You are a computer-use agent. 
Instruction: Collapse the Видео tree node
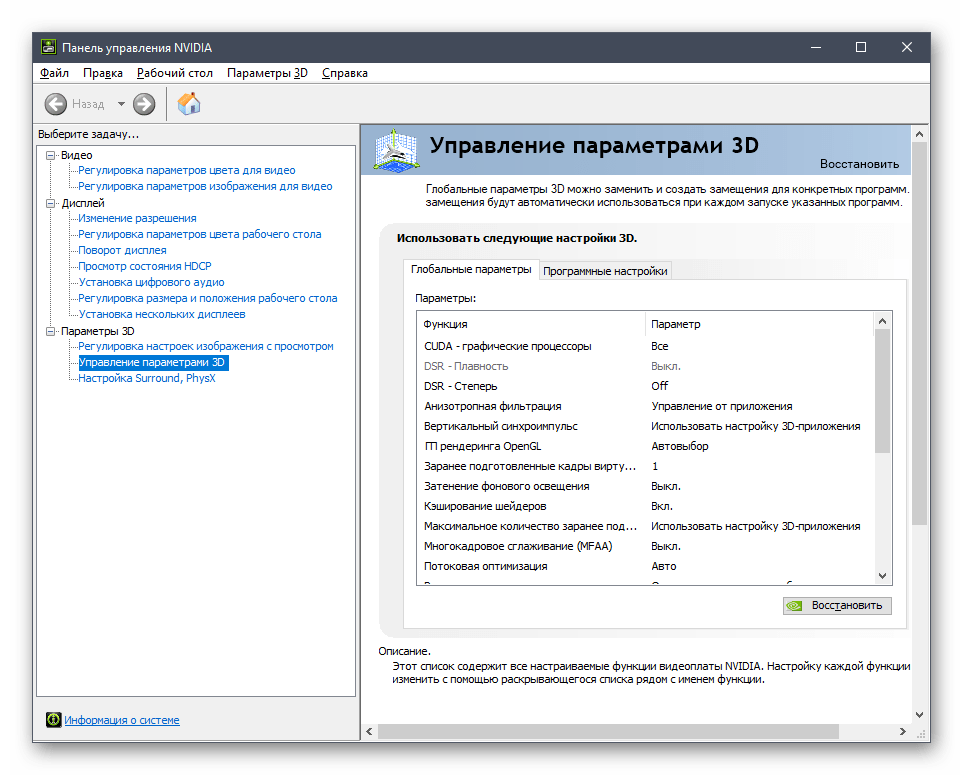pyautogui.click(x=50, y=155)
